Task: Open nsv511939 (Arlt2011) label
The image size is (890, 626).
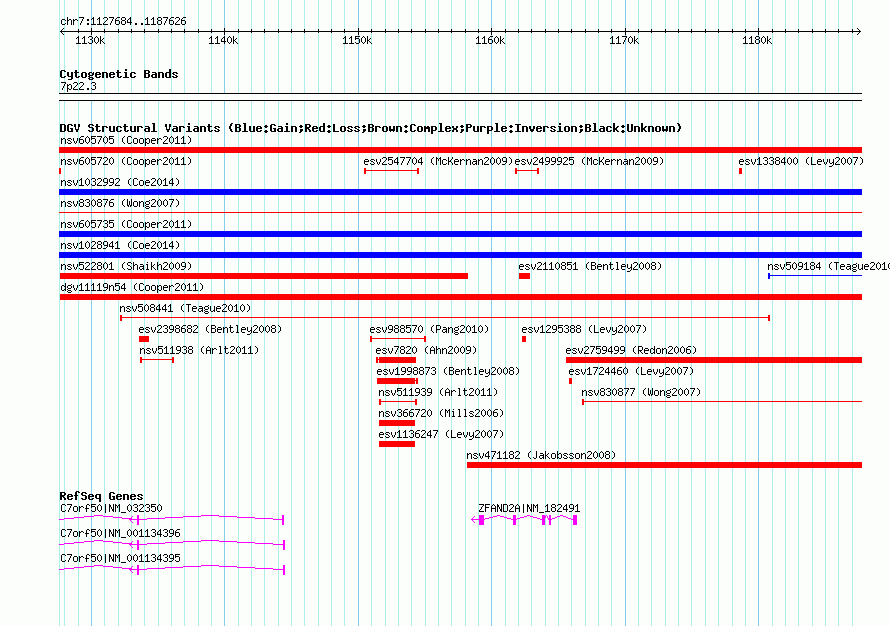Action: coord(438,392)
